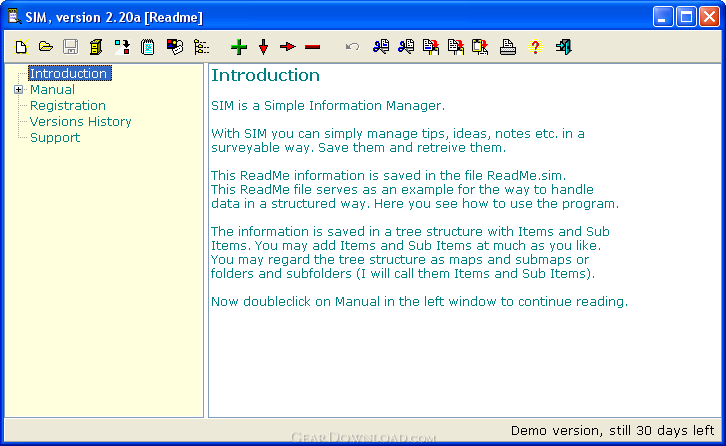Select Versions History in the tree

pyautogui.click(x=81, y=121)
